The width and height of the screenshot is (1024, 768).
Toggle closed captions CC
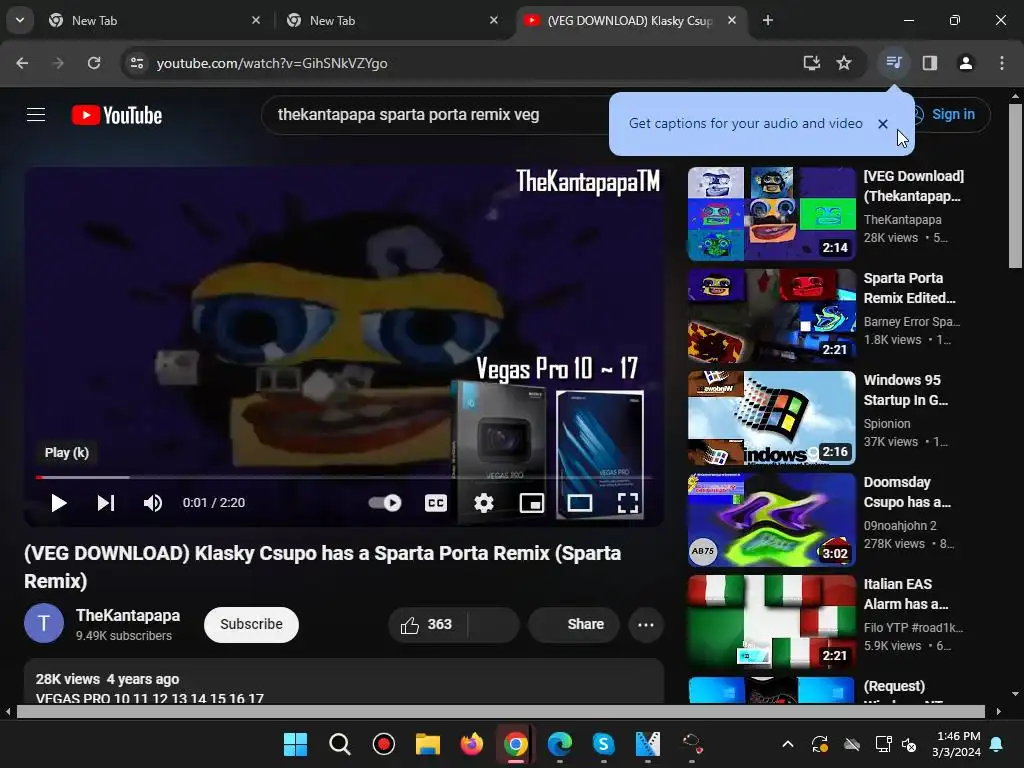tap(436, 503)
